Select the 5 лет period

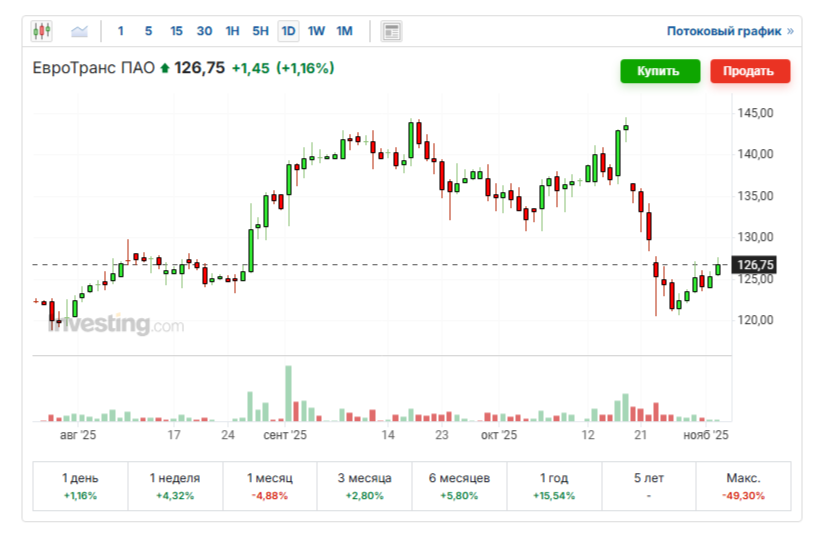pyautogui.click(x=649, y=486)
